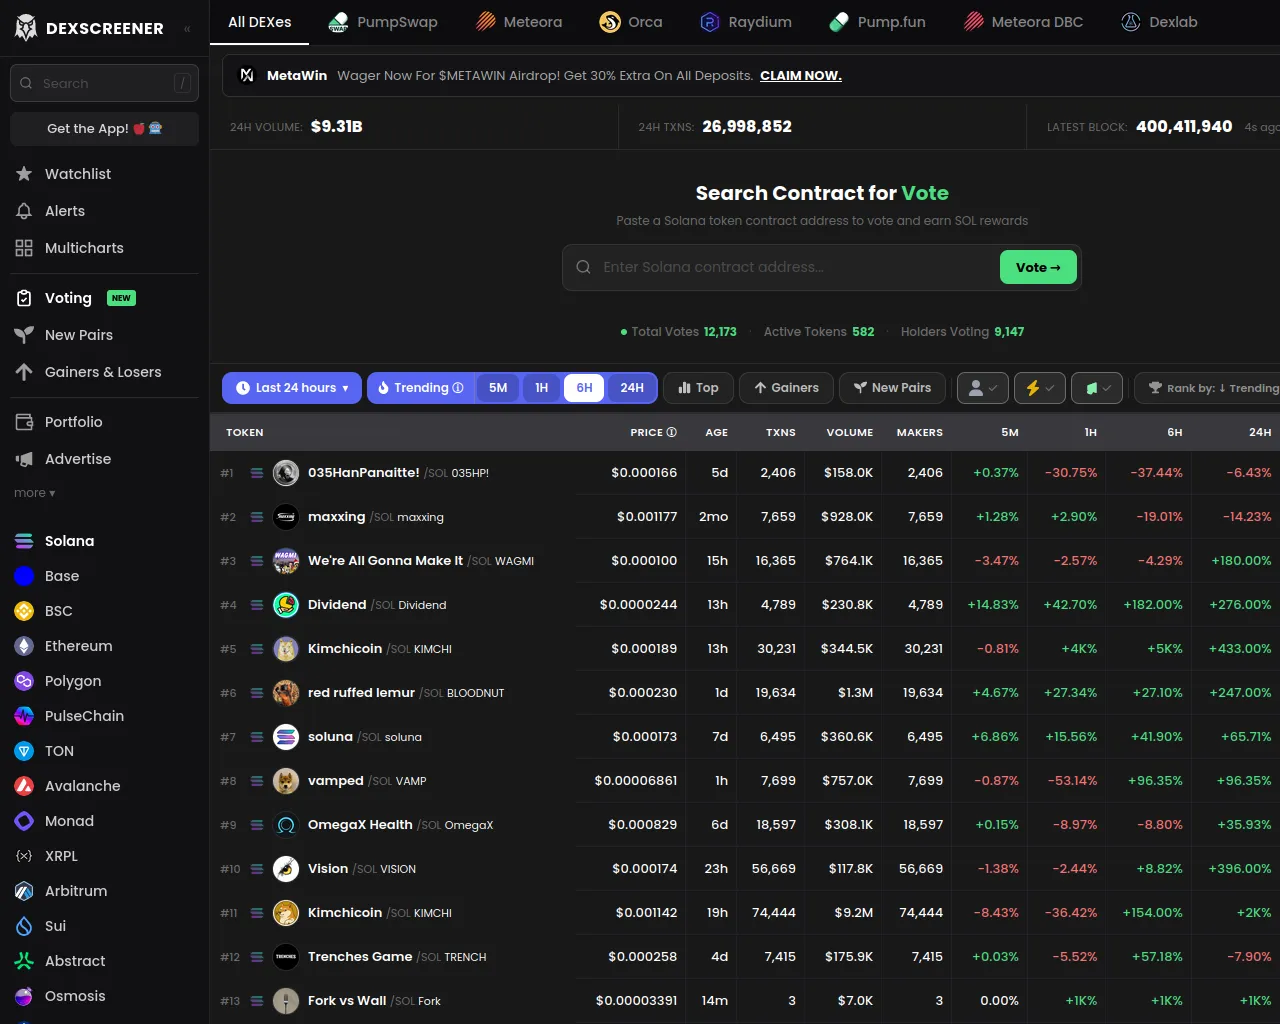Click the vamped token avatar
This screenshot has height=1024, width=1280.
(286, 781)
